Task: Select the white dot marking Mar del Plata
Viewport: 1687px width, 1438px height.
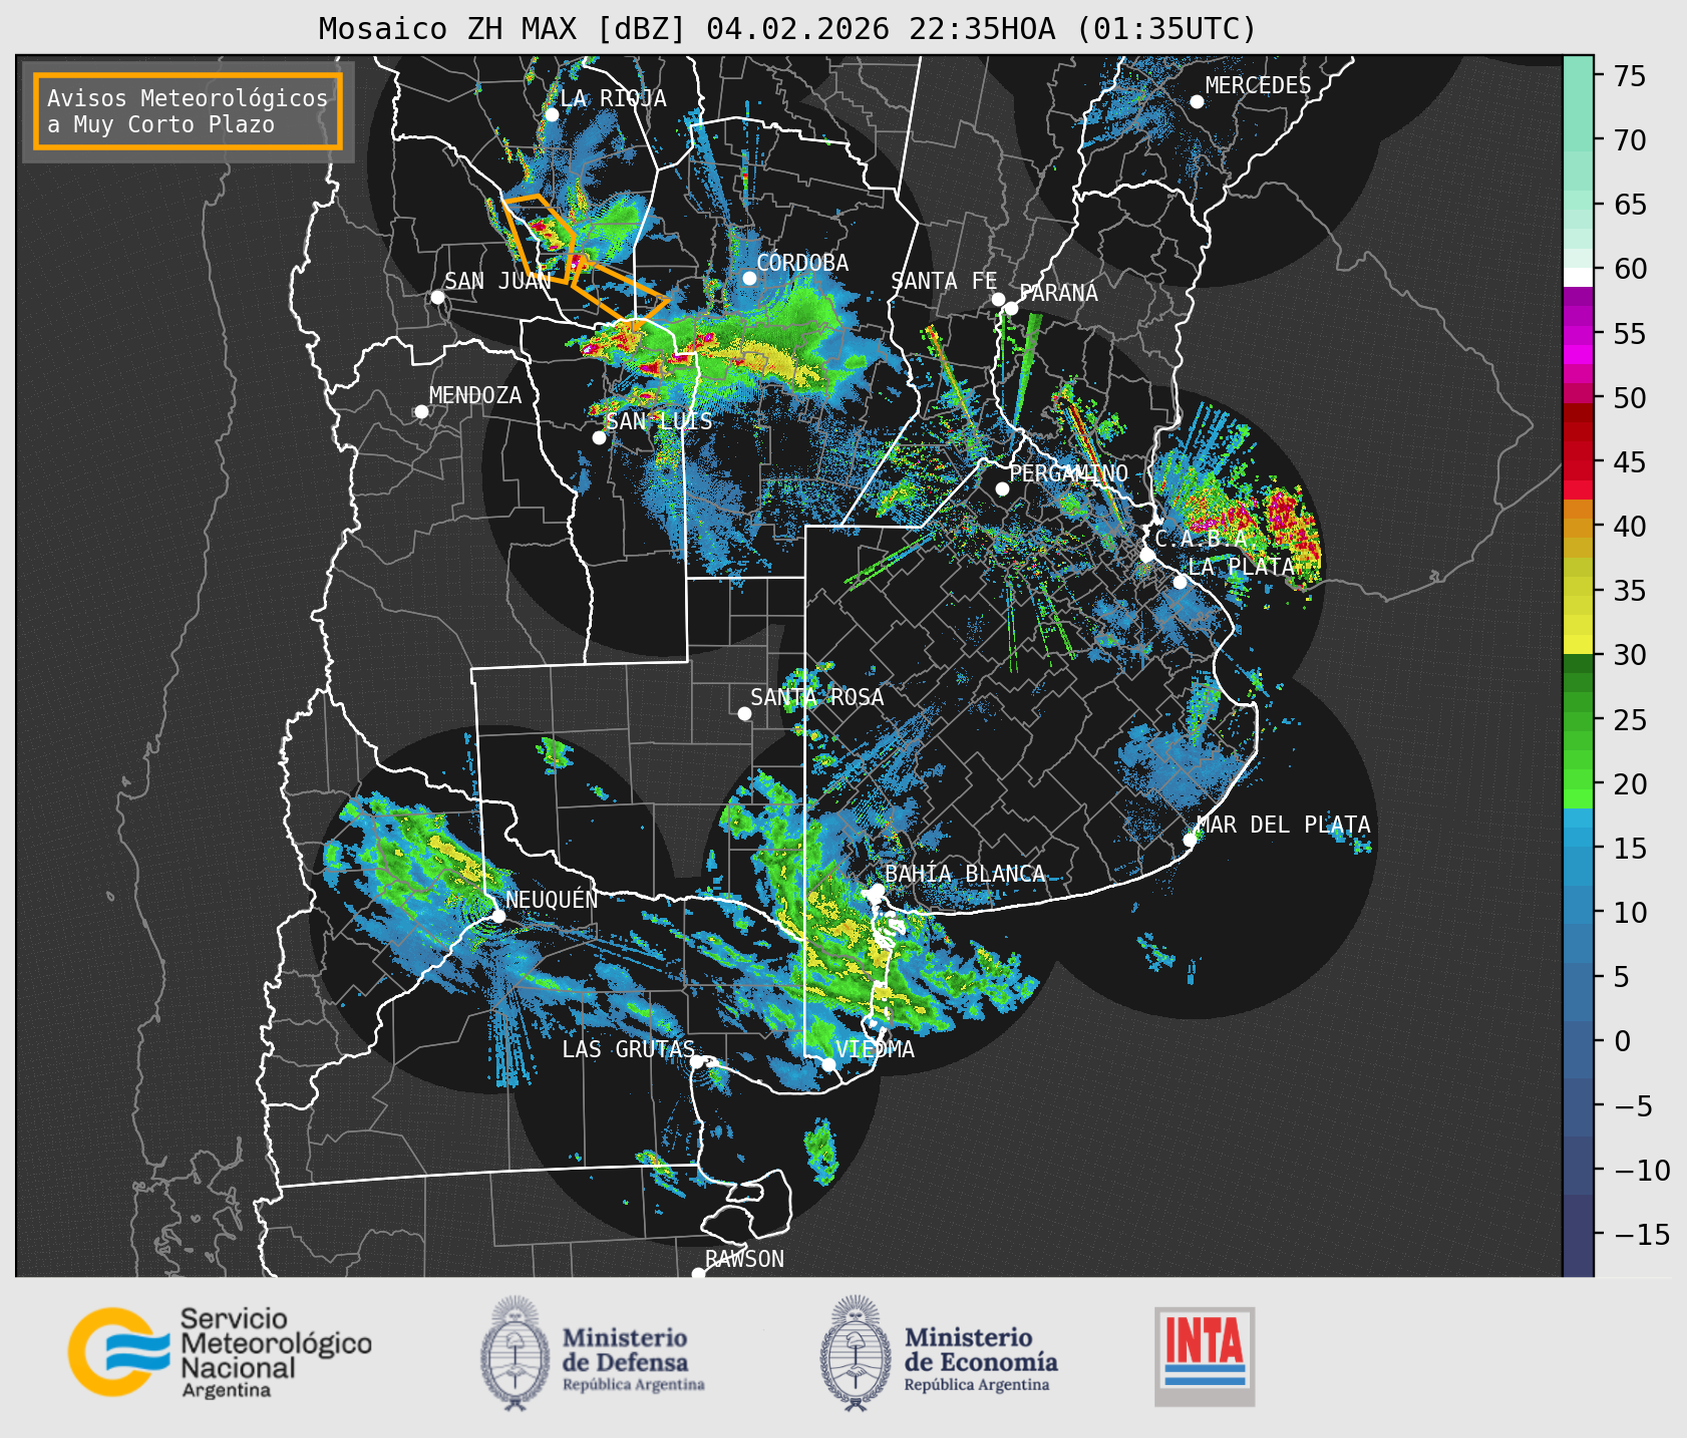Action: pyautogui.click(x=1189, y=840)
